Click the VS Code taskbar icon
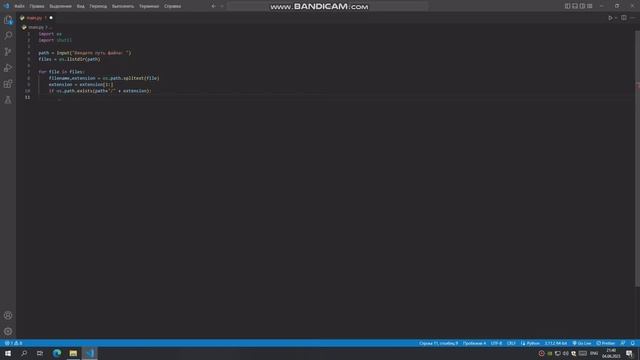 point(90,353)
